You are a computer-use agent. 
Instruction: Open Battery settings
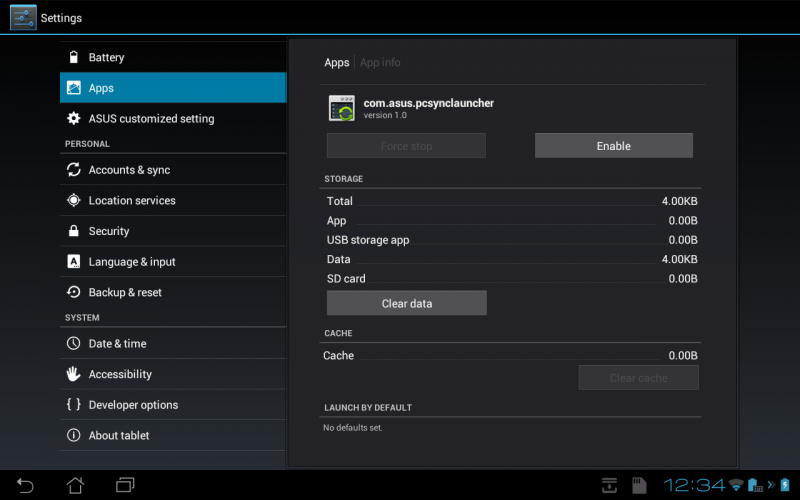[x=173, y=58]
